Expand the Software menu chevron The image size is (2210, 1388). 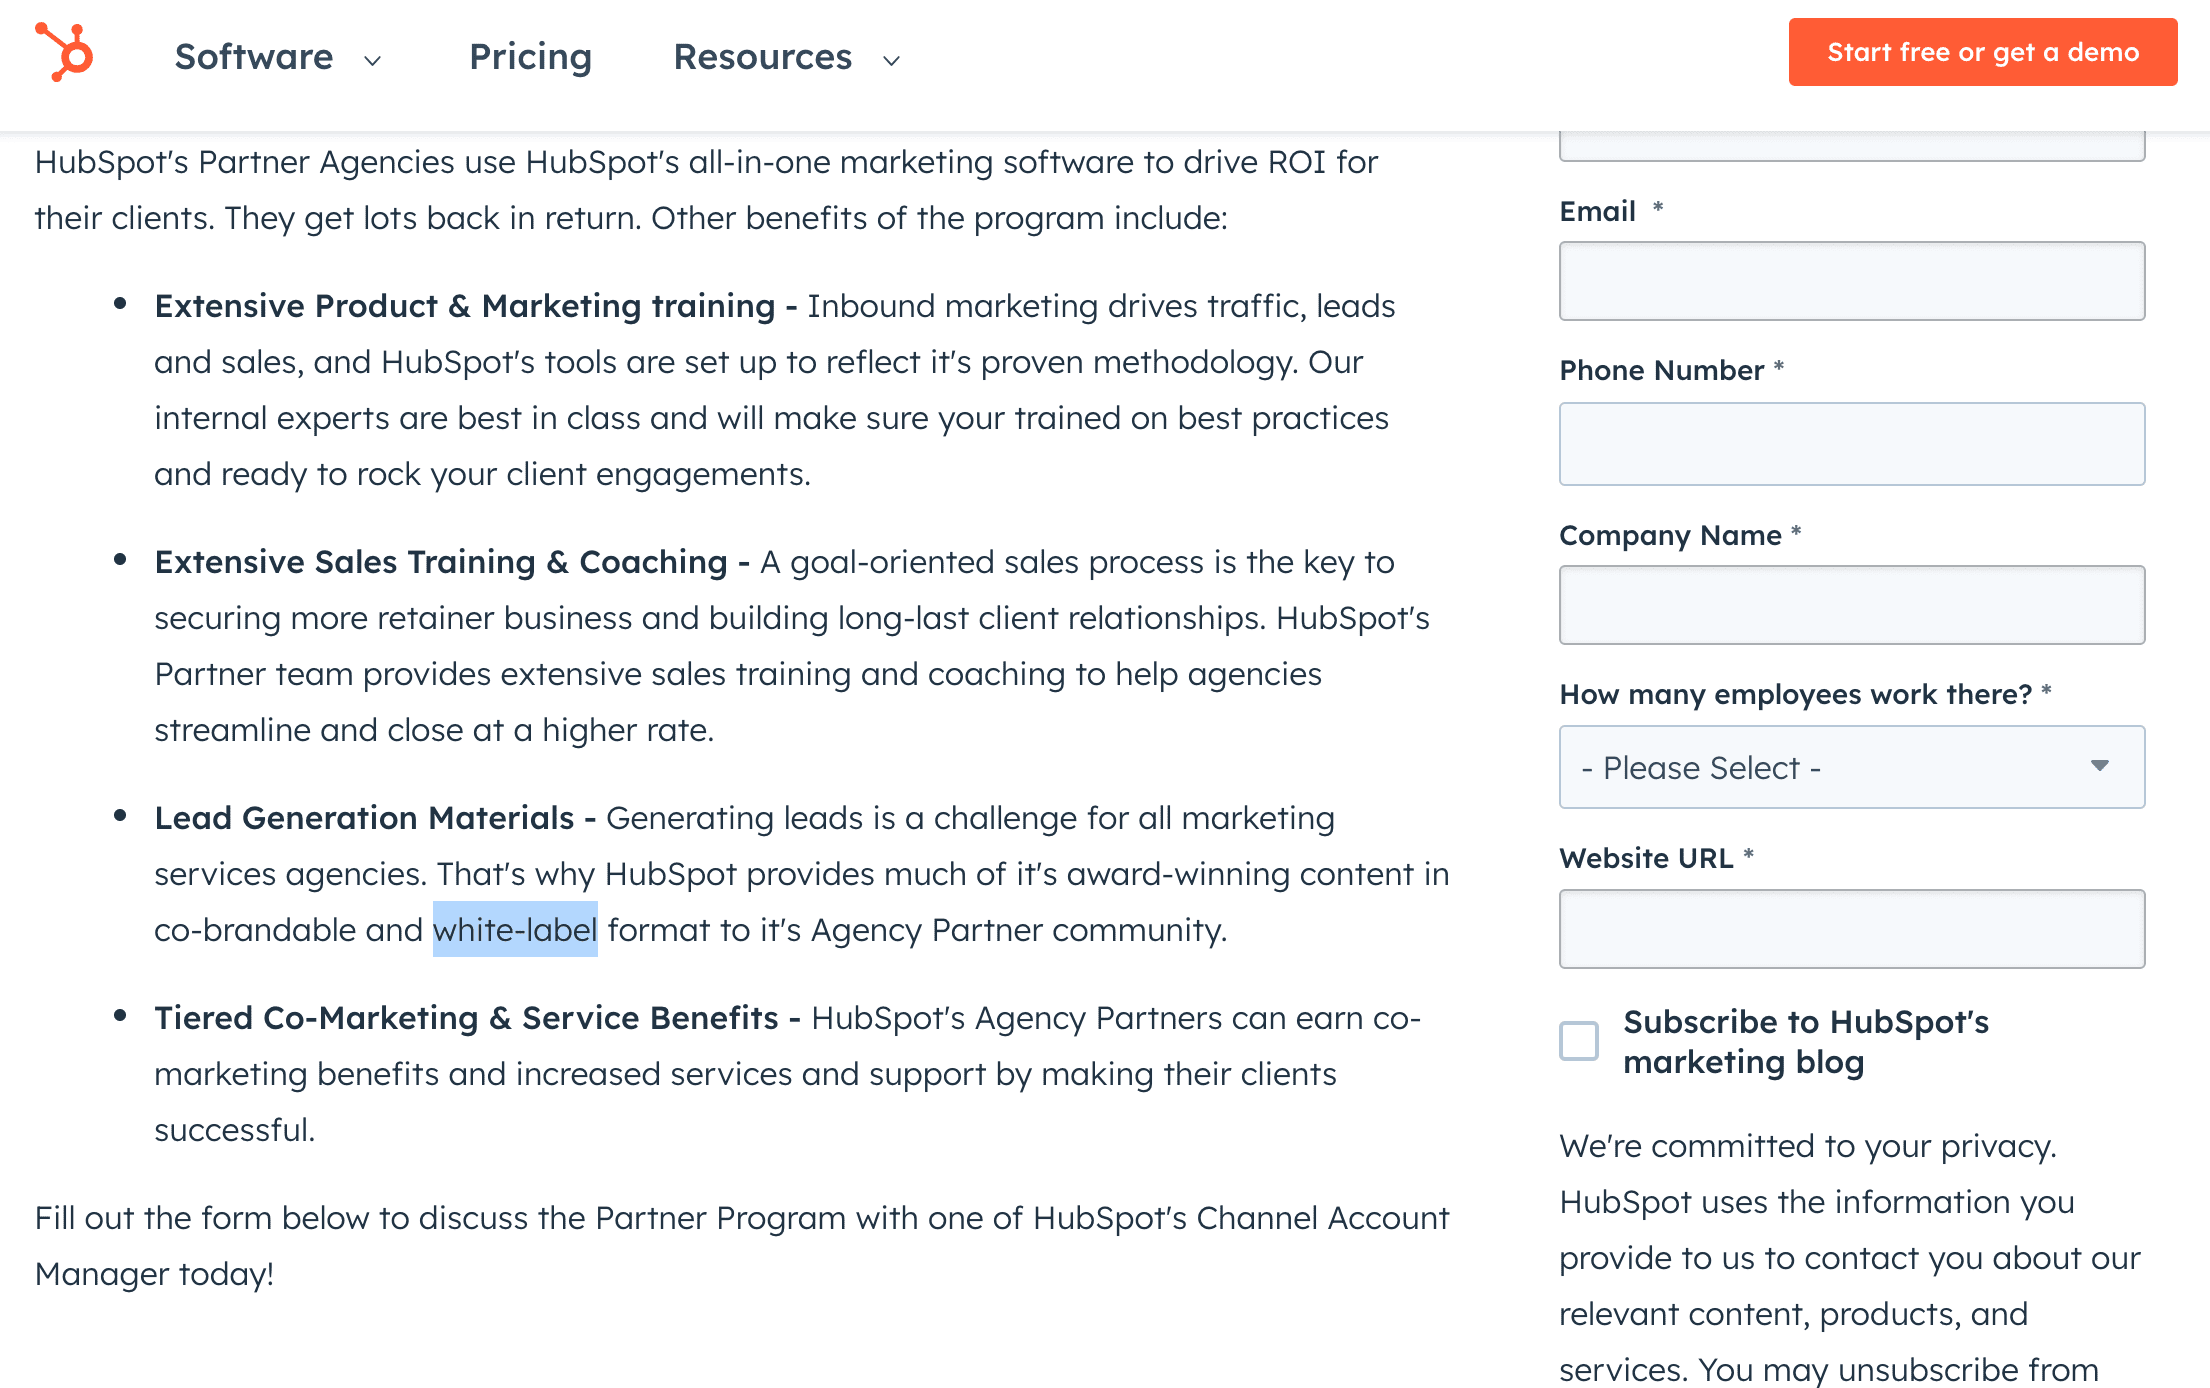pos(373,61)
